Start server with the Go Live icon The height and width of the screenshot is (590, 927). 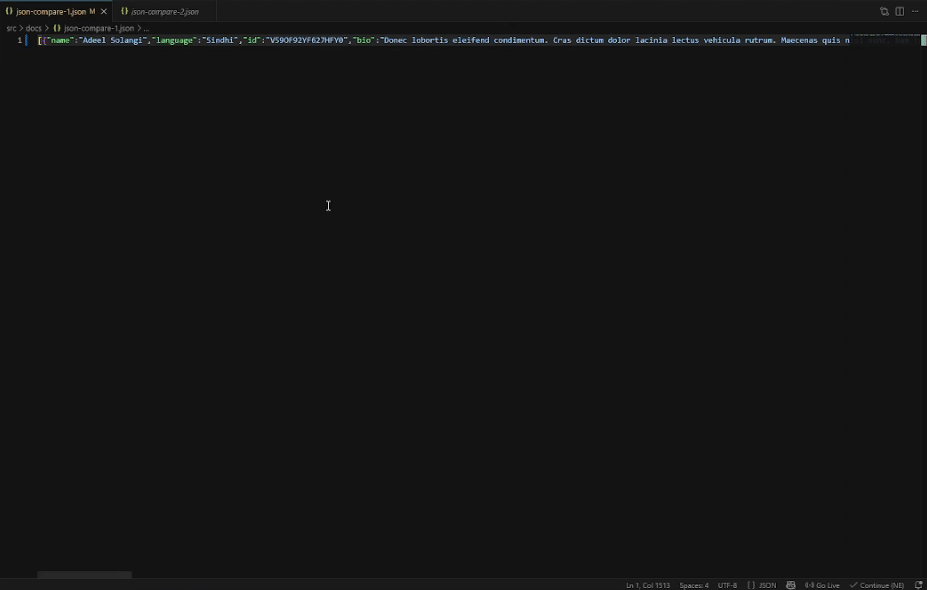point(820,584)
